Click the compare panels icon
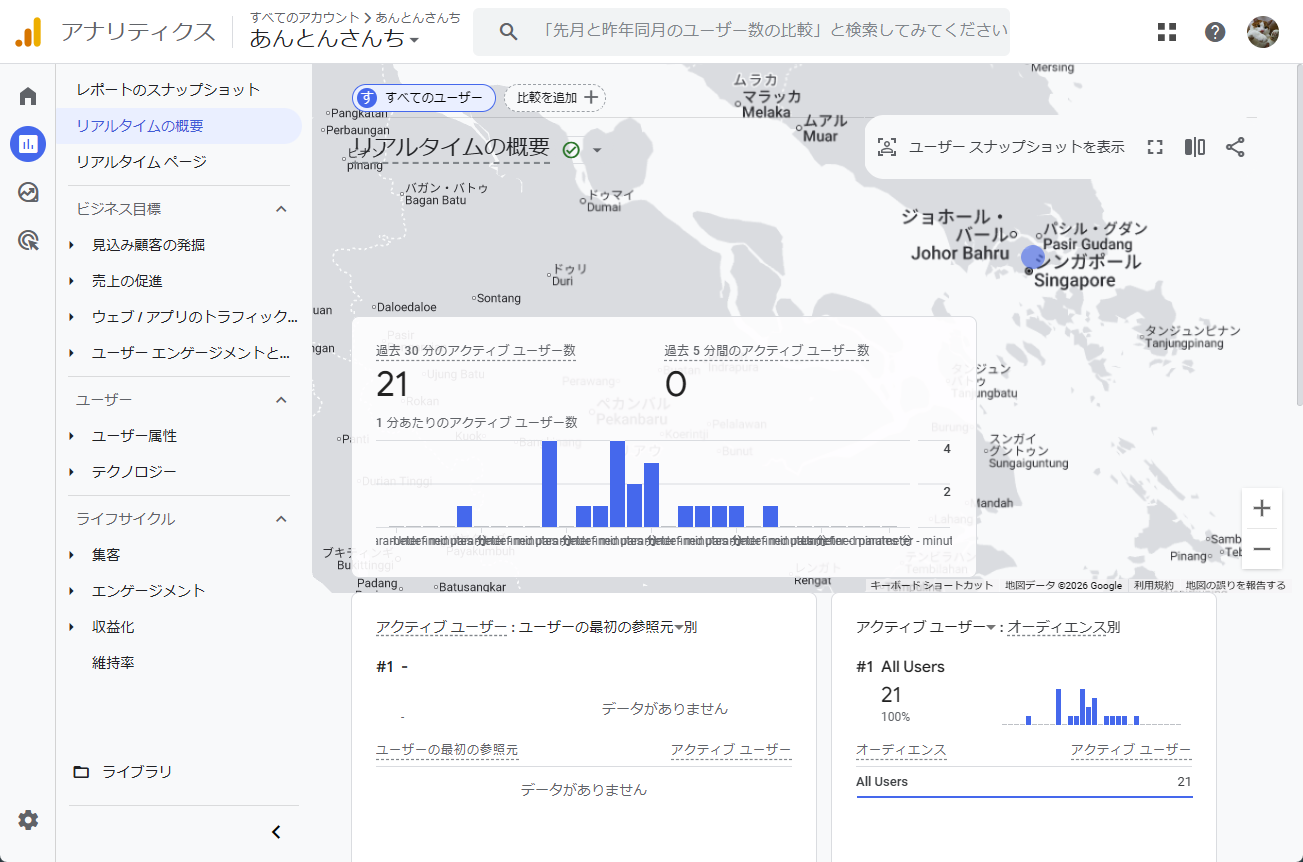 click(x=1195, y=147)
